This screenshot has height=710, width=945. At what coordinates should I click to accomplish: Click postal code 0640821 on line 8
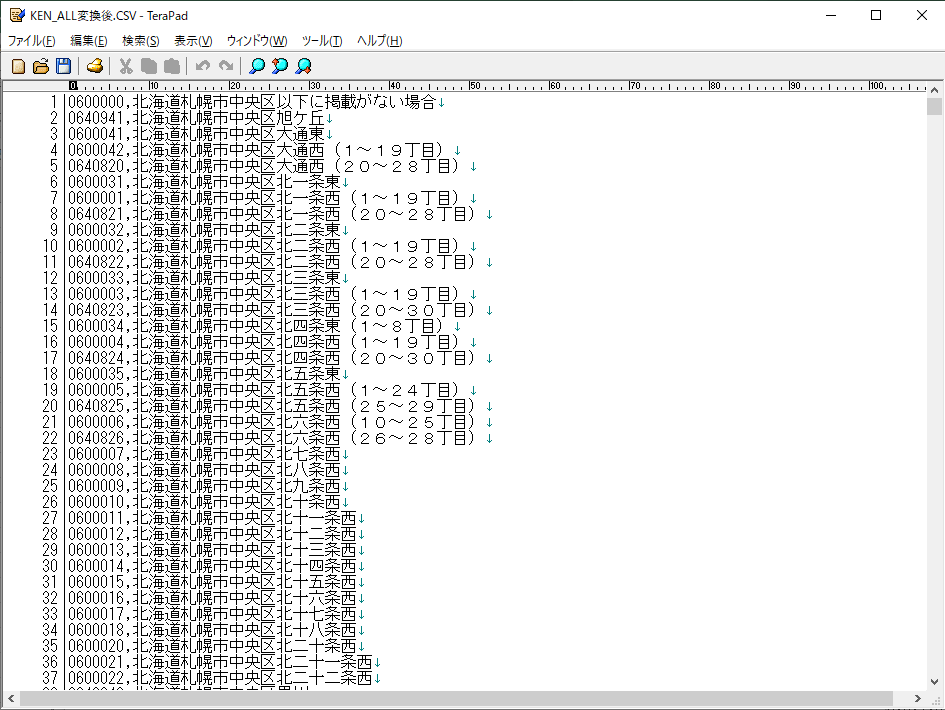[95, 213]
